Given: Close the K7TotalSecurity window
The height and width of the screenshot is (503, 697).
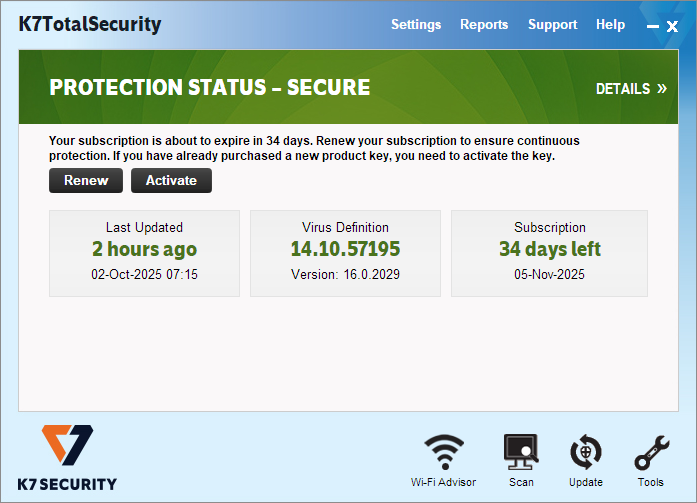Looking at the screenshot, I should (x=672, y=26).
